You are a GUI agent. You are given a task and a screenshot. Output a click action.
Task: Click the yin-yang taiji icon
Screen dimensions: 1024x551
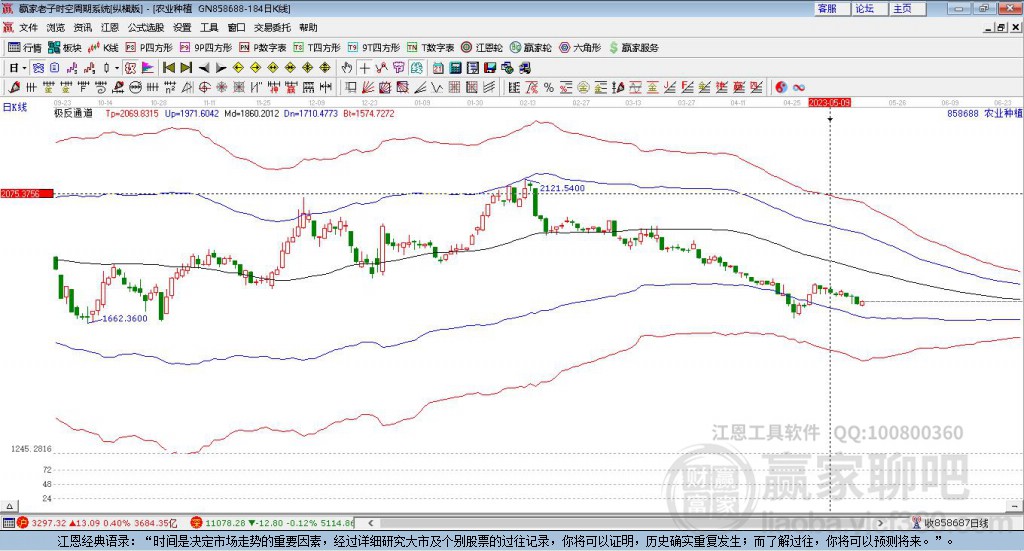pyautogui.click(x=781, y=87)
